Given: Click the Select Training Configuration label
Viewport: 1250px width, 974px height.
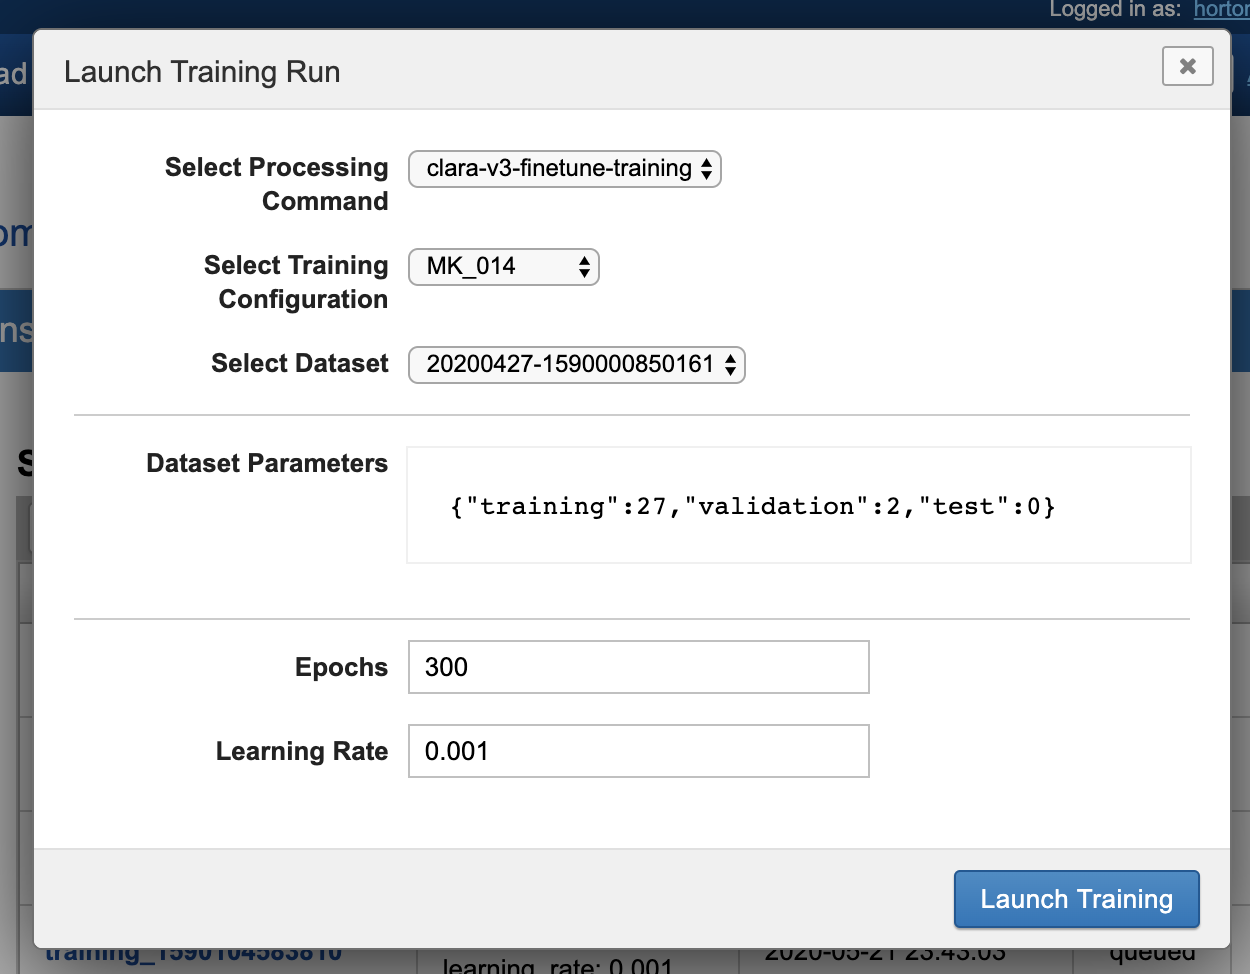Looking at the screenshot, I should pos(296,282).
